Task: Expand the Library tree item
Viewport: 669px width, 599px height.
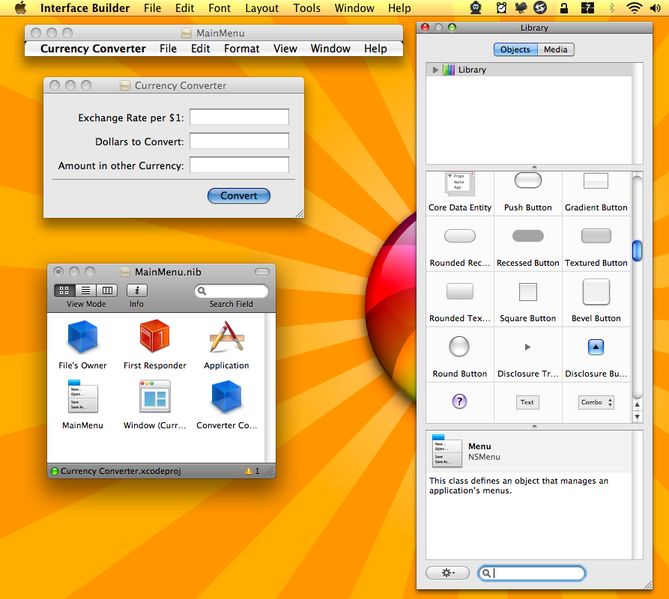Action: [435, 70]
